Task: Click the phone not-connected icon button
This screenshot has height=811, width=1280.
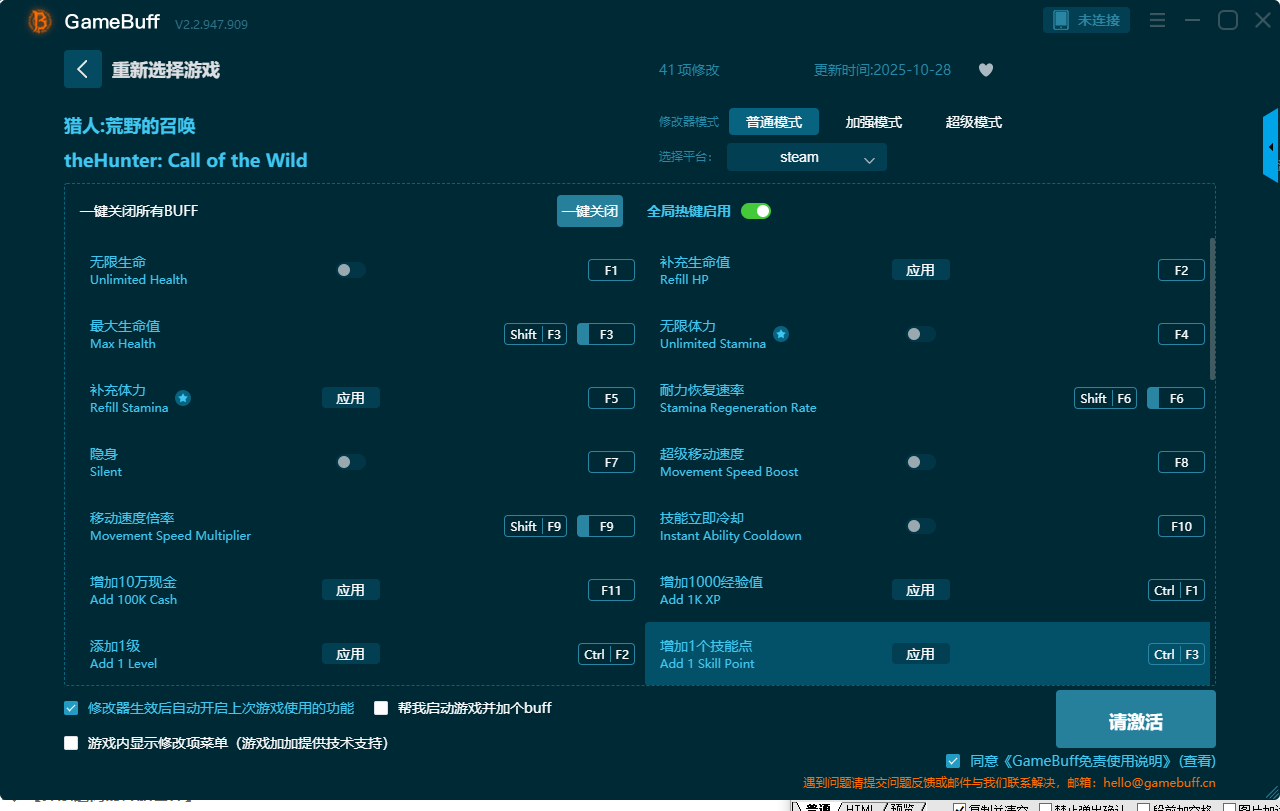Action: [x=1086, y=20]
